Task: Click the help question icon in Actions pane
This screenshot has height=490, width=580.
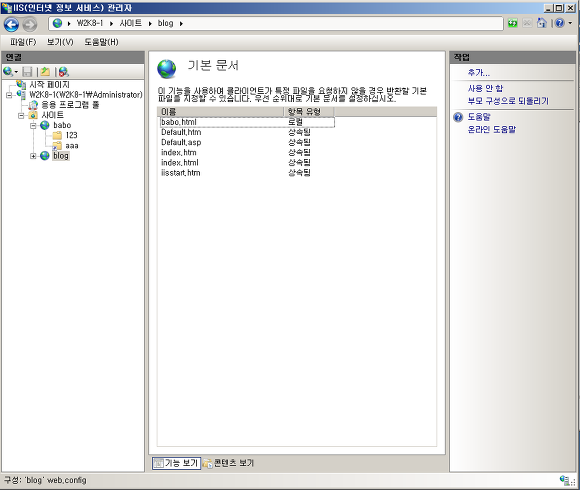Action: pyautogui.click(x=458, y=117)
